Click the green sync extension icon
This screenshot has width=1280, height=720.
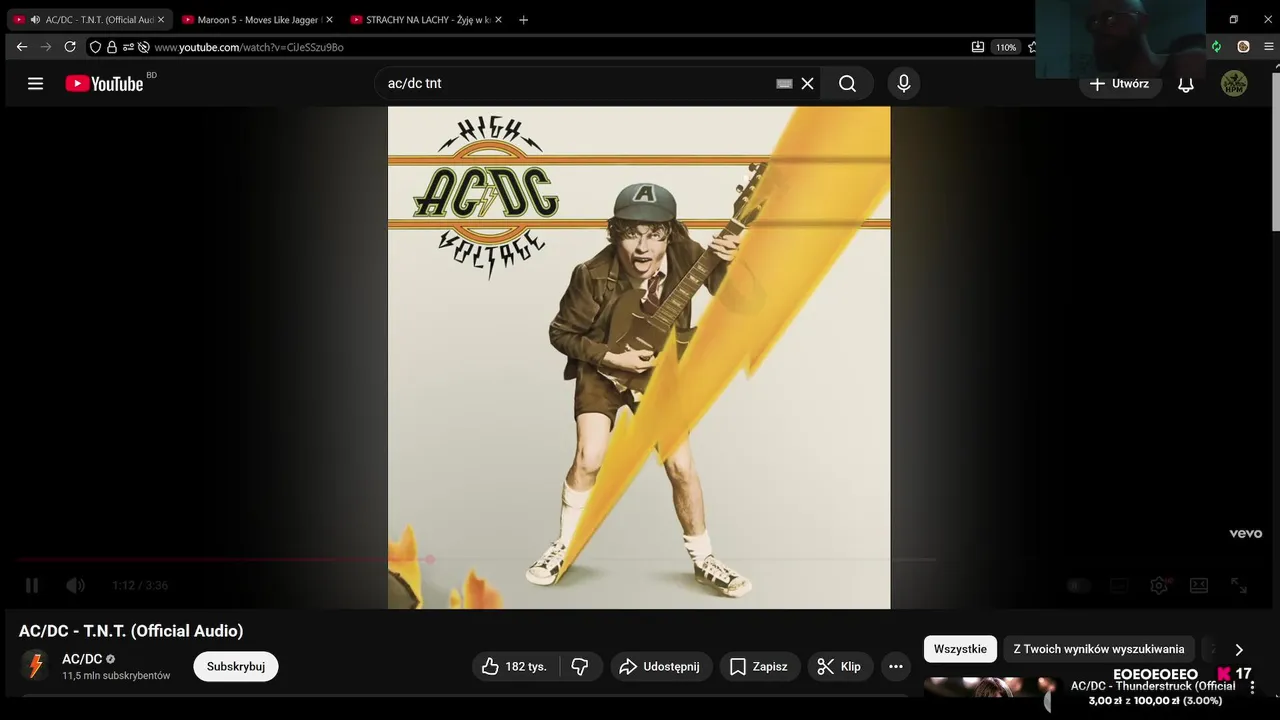1216,47
